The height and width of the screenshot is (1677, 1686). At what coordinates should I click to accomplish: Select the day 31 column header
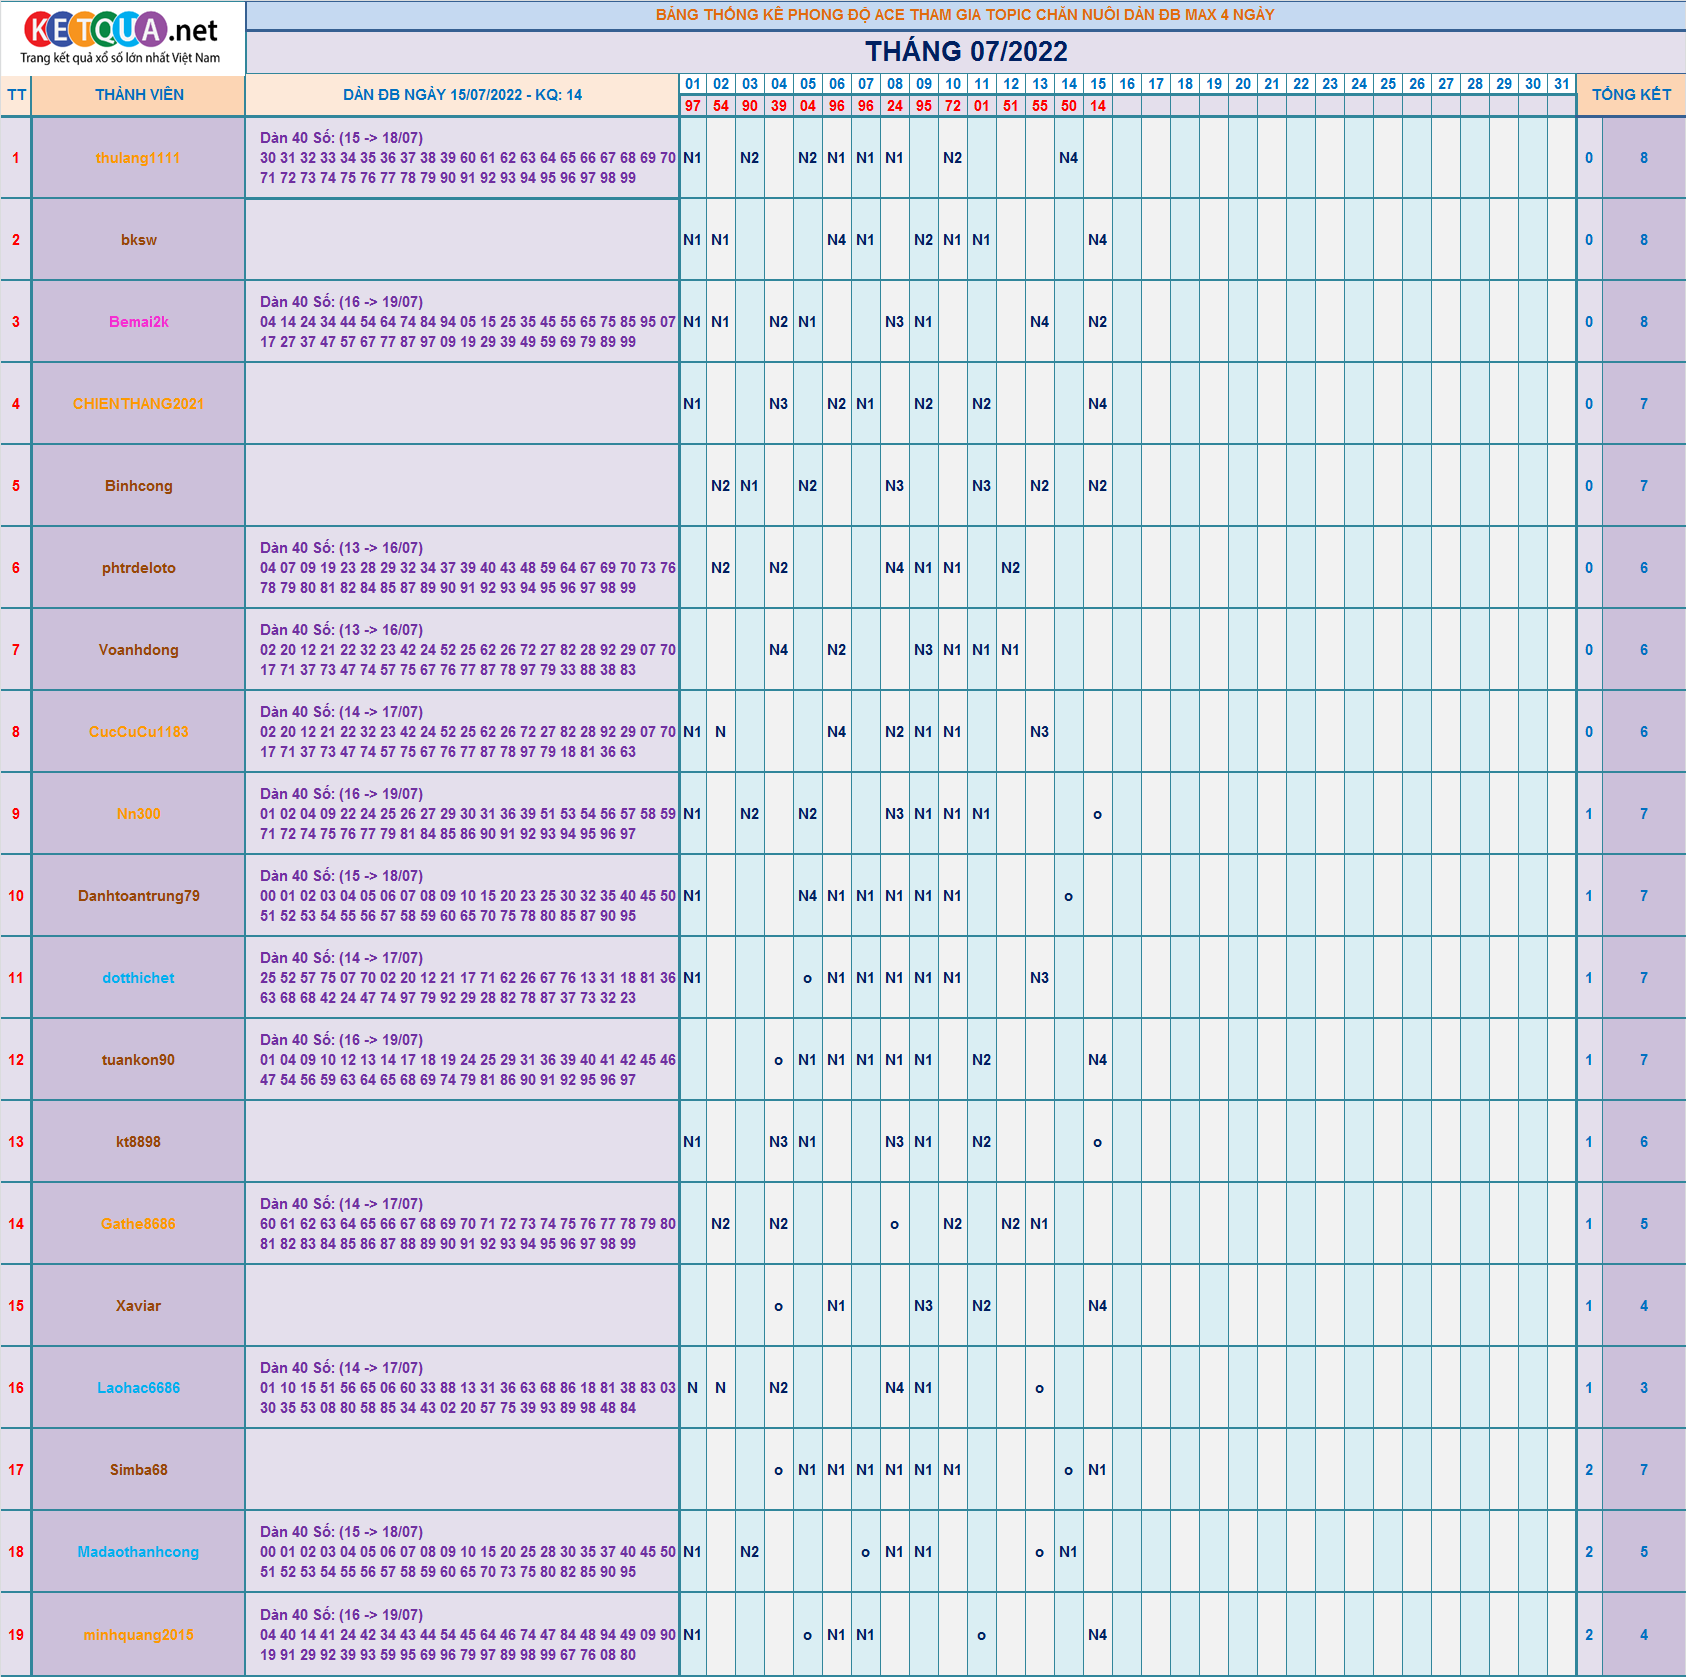1561,84
